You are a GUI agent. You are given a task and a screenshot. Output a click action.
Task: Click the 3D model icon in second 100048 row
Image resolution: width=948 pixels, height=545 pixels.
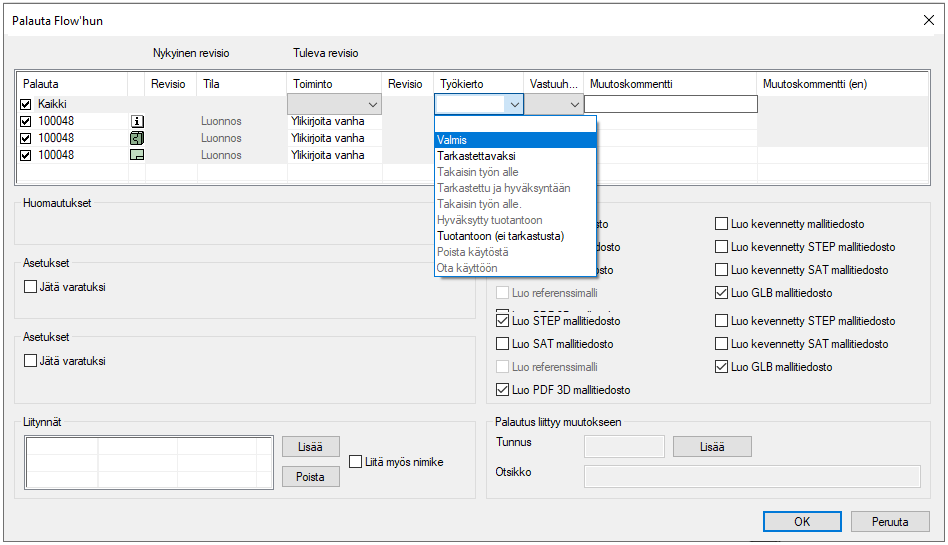click(x=138, y=138)
